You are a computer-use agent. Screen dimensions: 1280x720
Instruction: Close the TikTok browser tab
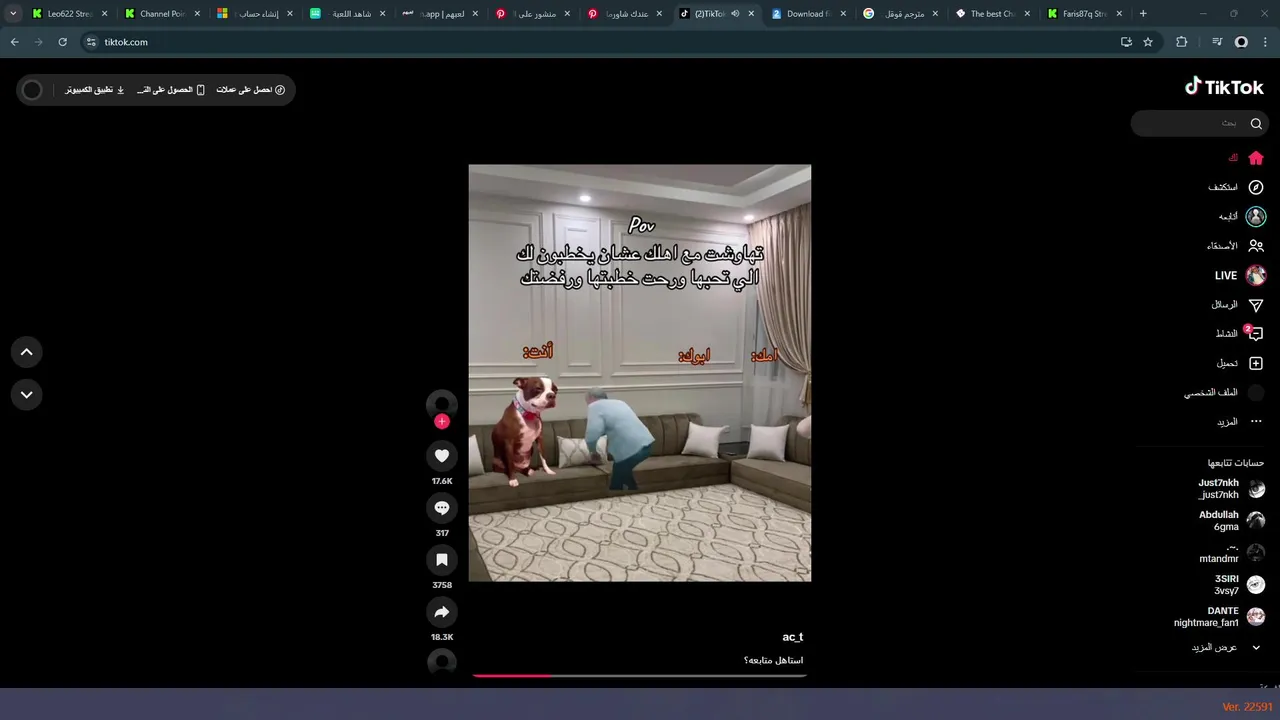tap(751, 14)
